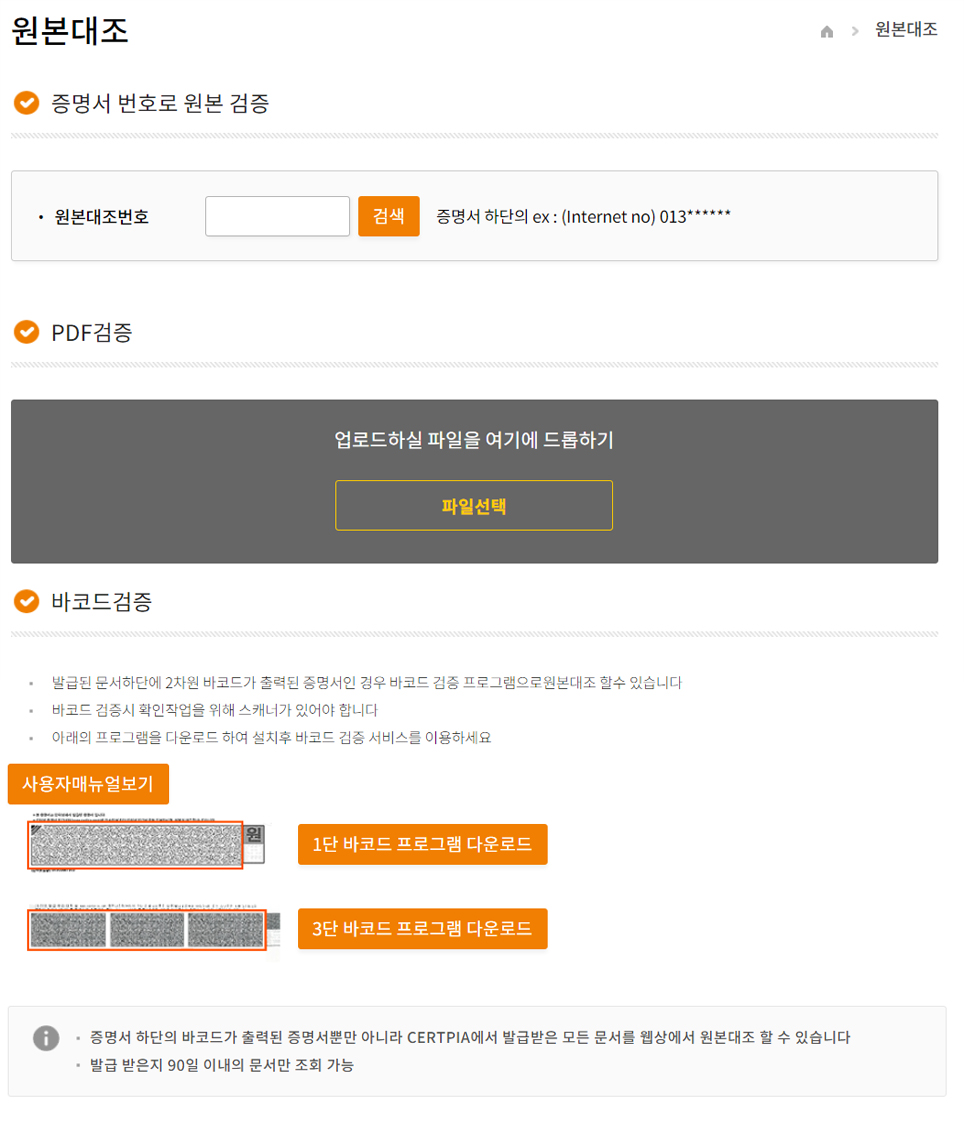The width and height of the screenshot is (964, 1135).
Task: Click the home icon in breadcrumb
Action: tap(826, 31)
